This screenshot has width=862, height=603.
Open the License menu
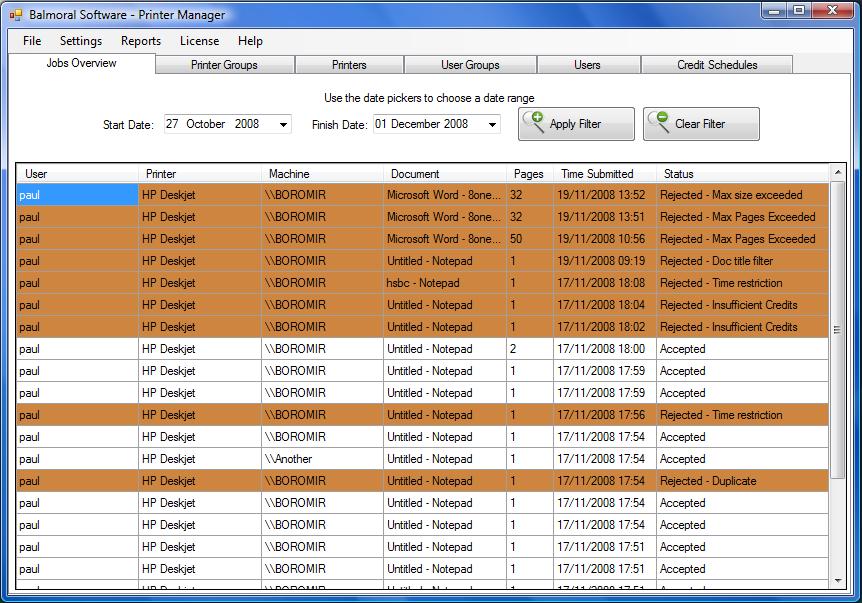click(199, 41)
